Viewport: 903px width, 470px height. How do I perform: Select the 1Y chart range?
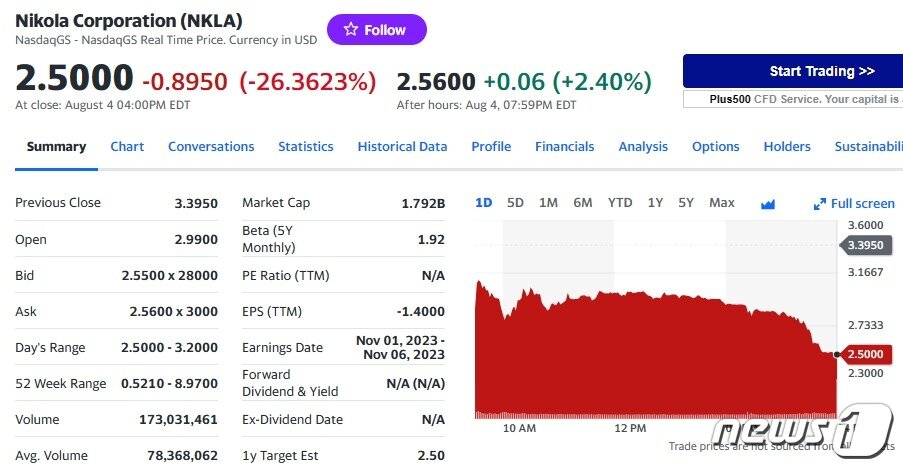[655, 202]
